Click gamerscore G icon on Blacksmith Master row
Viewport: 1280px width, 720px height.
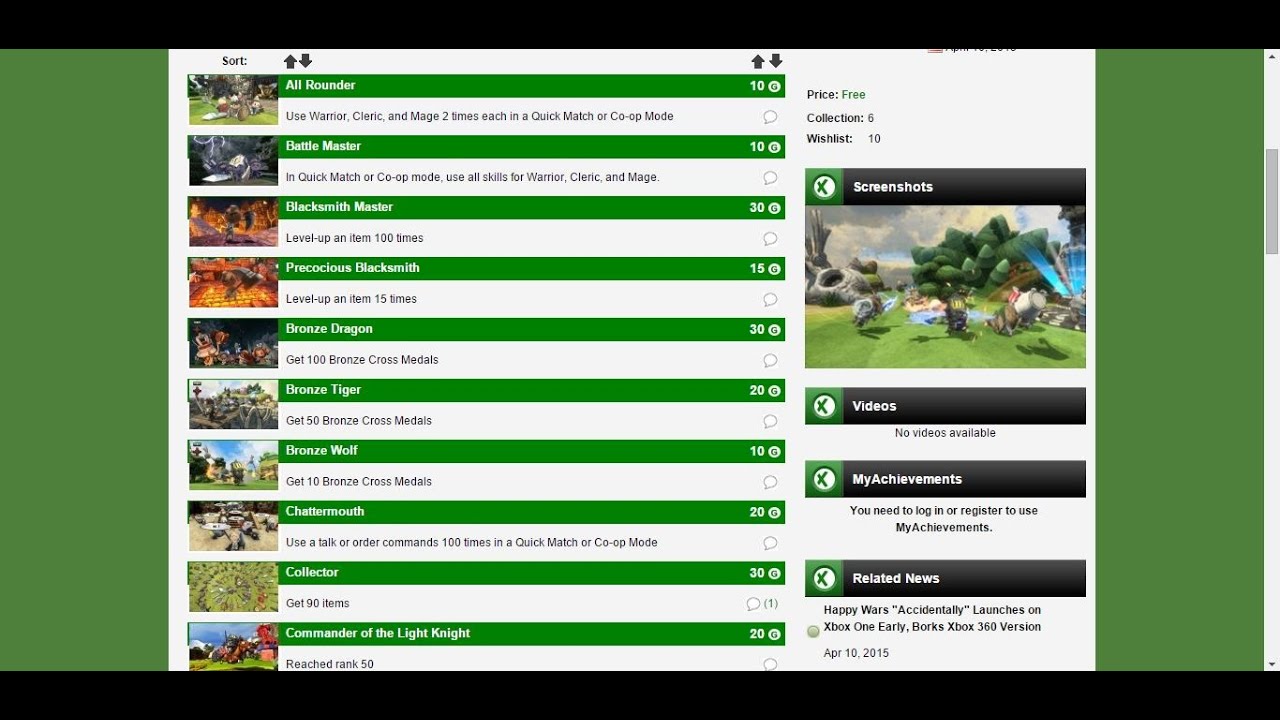click(774, 208)
